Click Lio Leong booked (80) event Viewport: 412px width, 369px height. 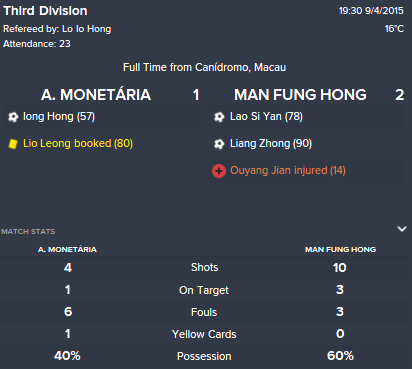point(78,144)
